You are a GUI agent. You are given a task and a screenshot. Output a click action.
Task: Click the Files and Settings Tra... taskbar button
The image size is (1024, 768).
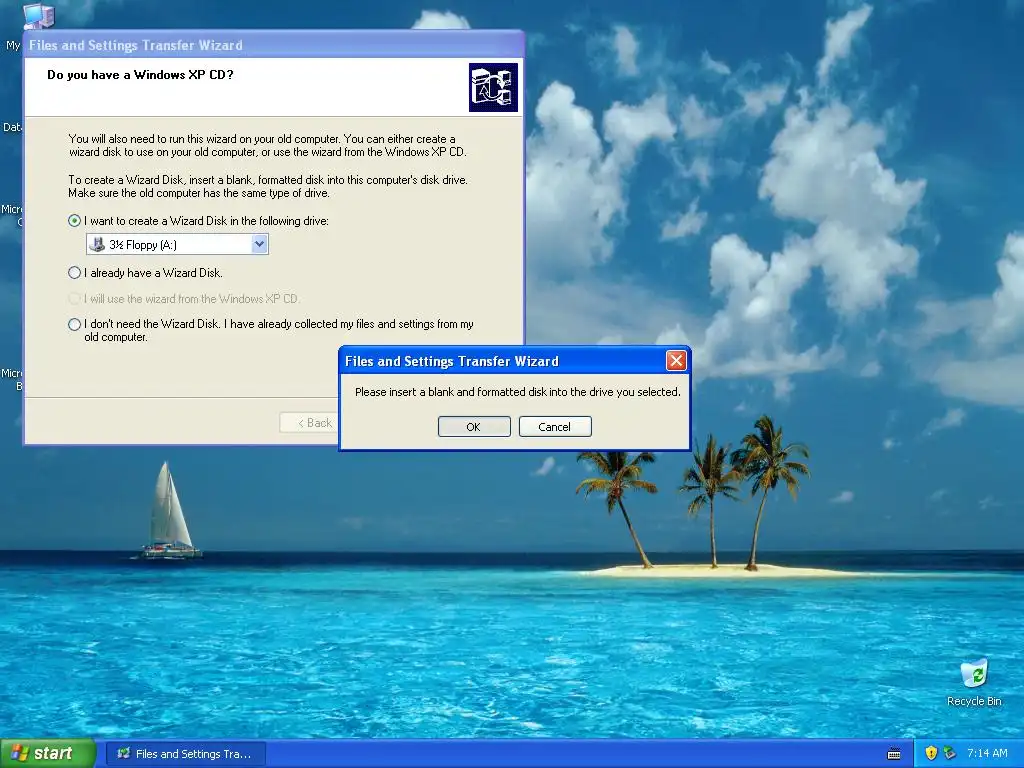(x=185, y=754)
